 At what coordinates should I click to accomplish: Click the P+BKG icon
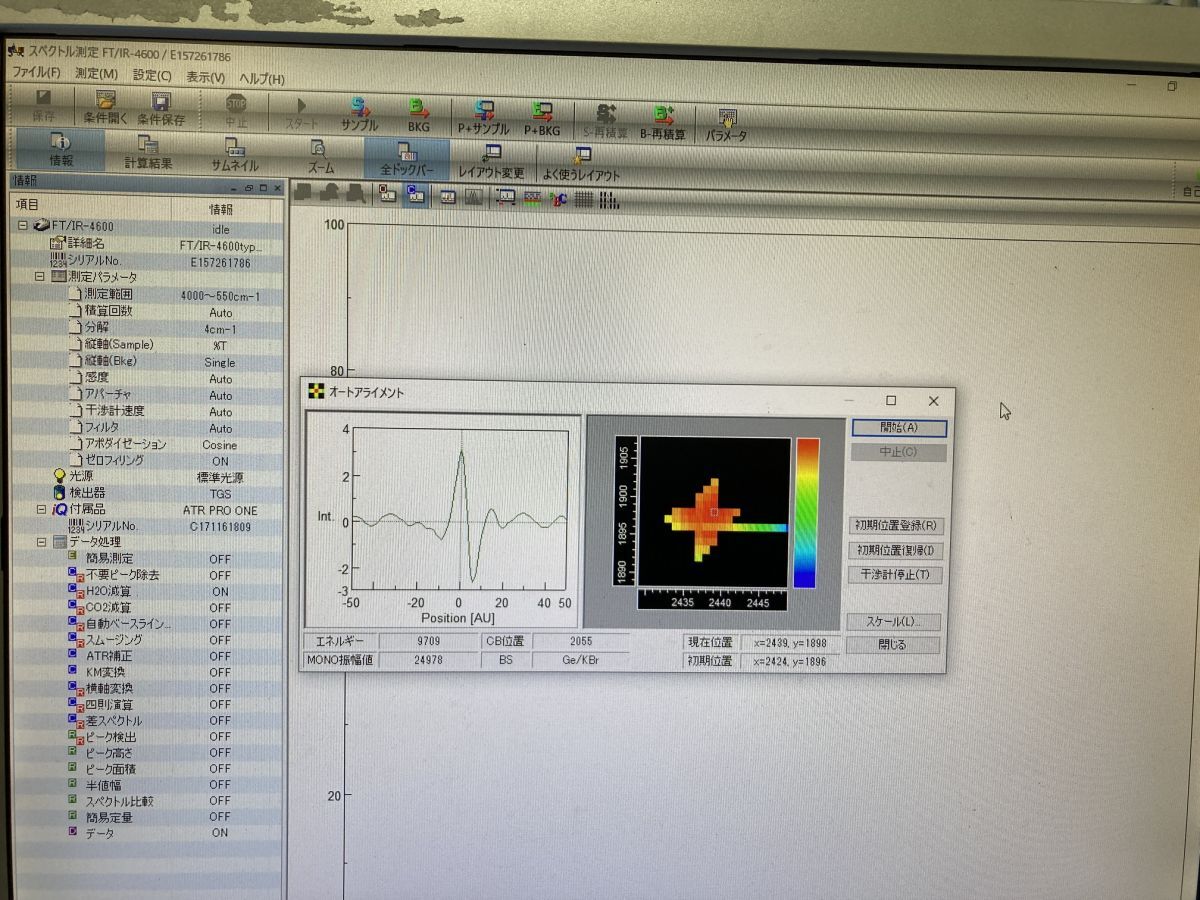tap(542, 118)
